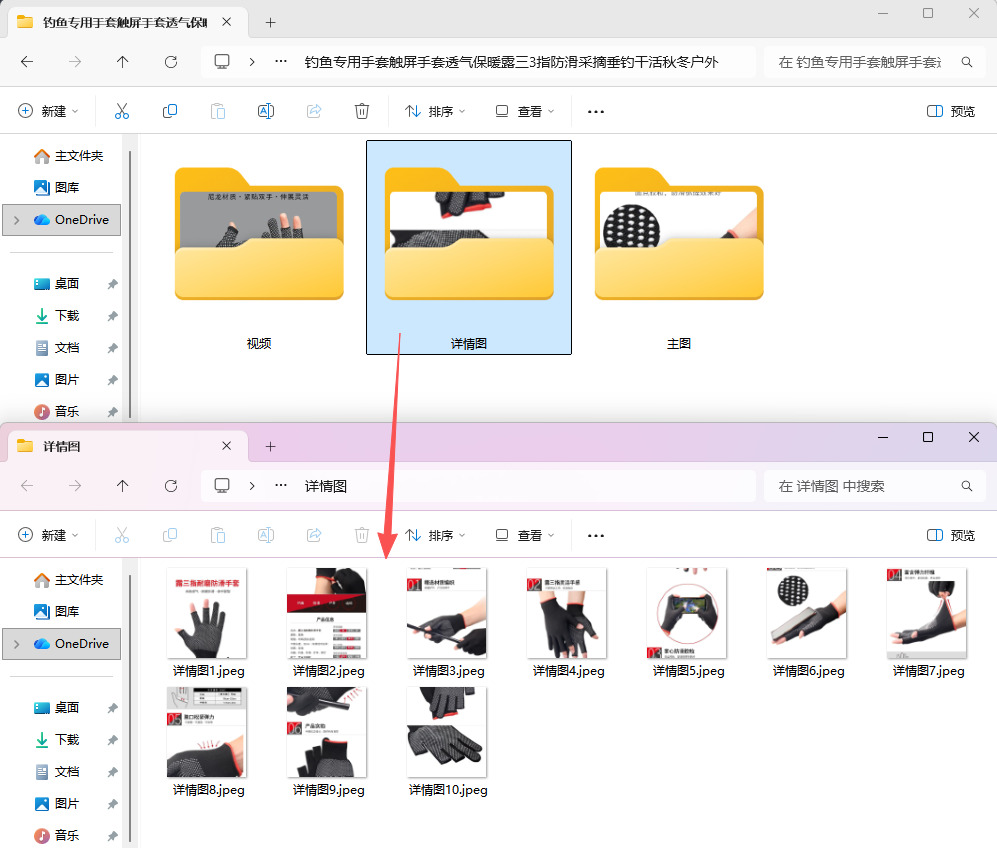Viewport: 997px width, 848px height.
Task: Click the Up arrow in the 详情图 window
Action: pyautogui.click(x=123, y=486)
